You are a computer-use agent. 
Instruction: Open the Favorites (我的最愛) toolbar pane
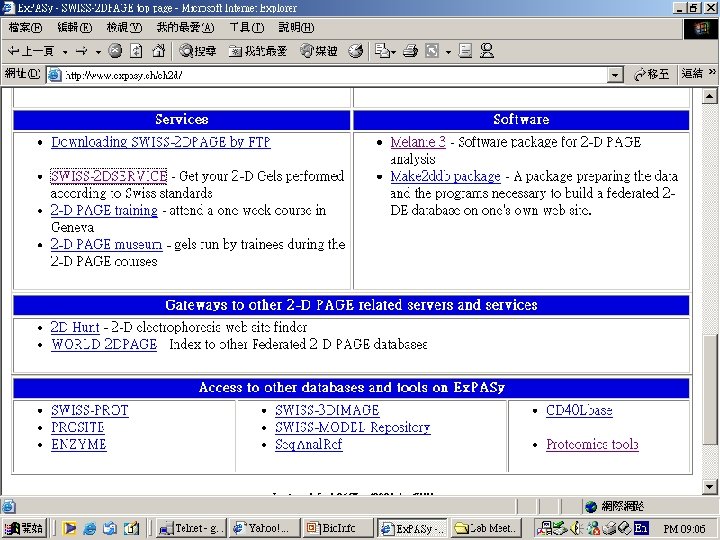click(x=258, y=51)
